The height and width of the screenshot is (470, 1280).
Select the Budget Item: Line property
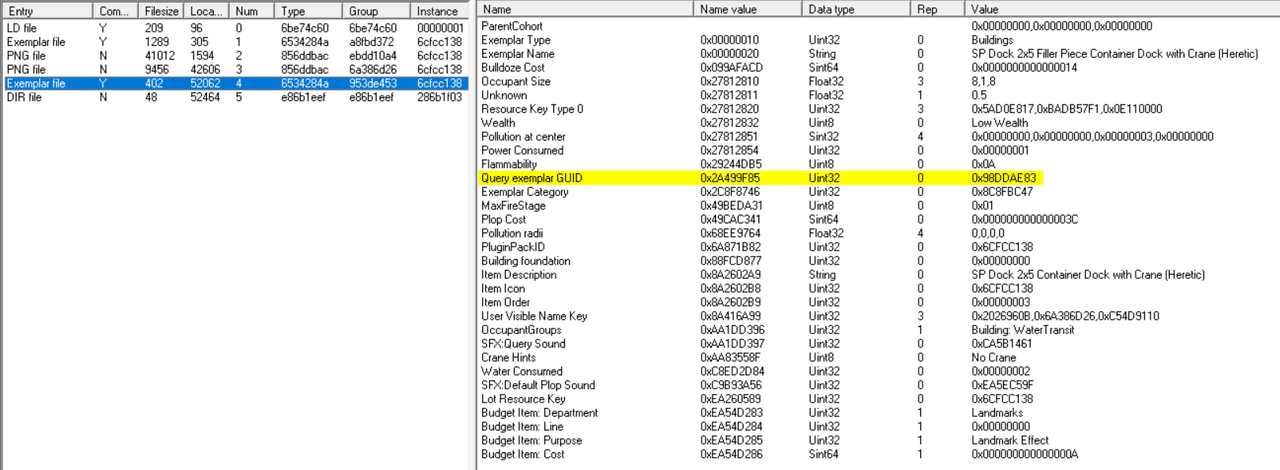(x=878, y=427)
